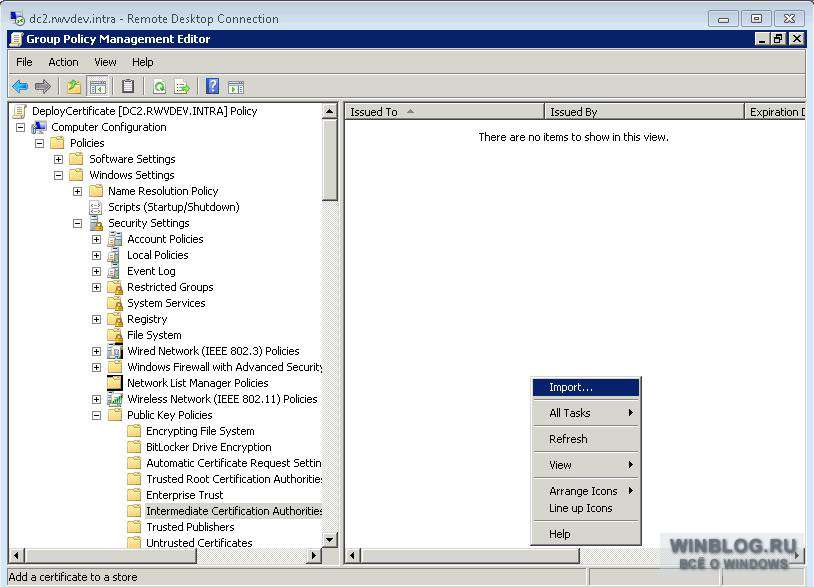Click the Local Policies icon

click(115, 255)
